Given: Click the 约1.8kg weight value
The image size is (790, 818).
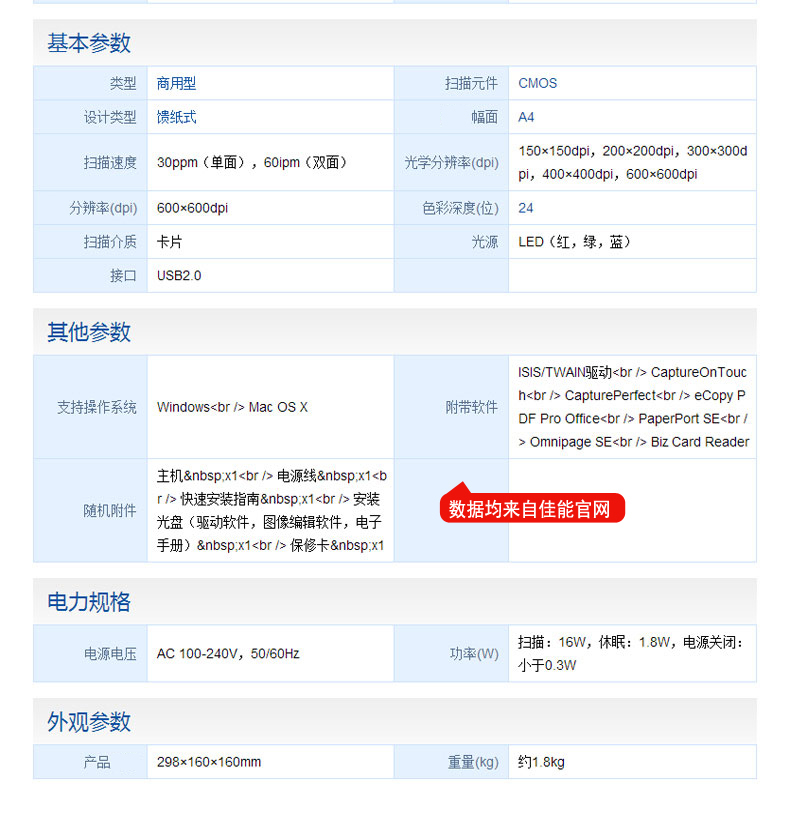Looking at the screenshot, I should pos(541,762).
